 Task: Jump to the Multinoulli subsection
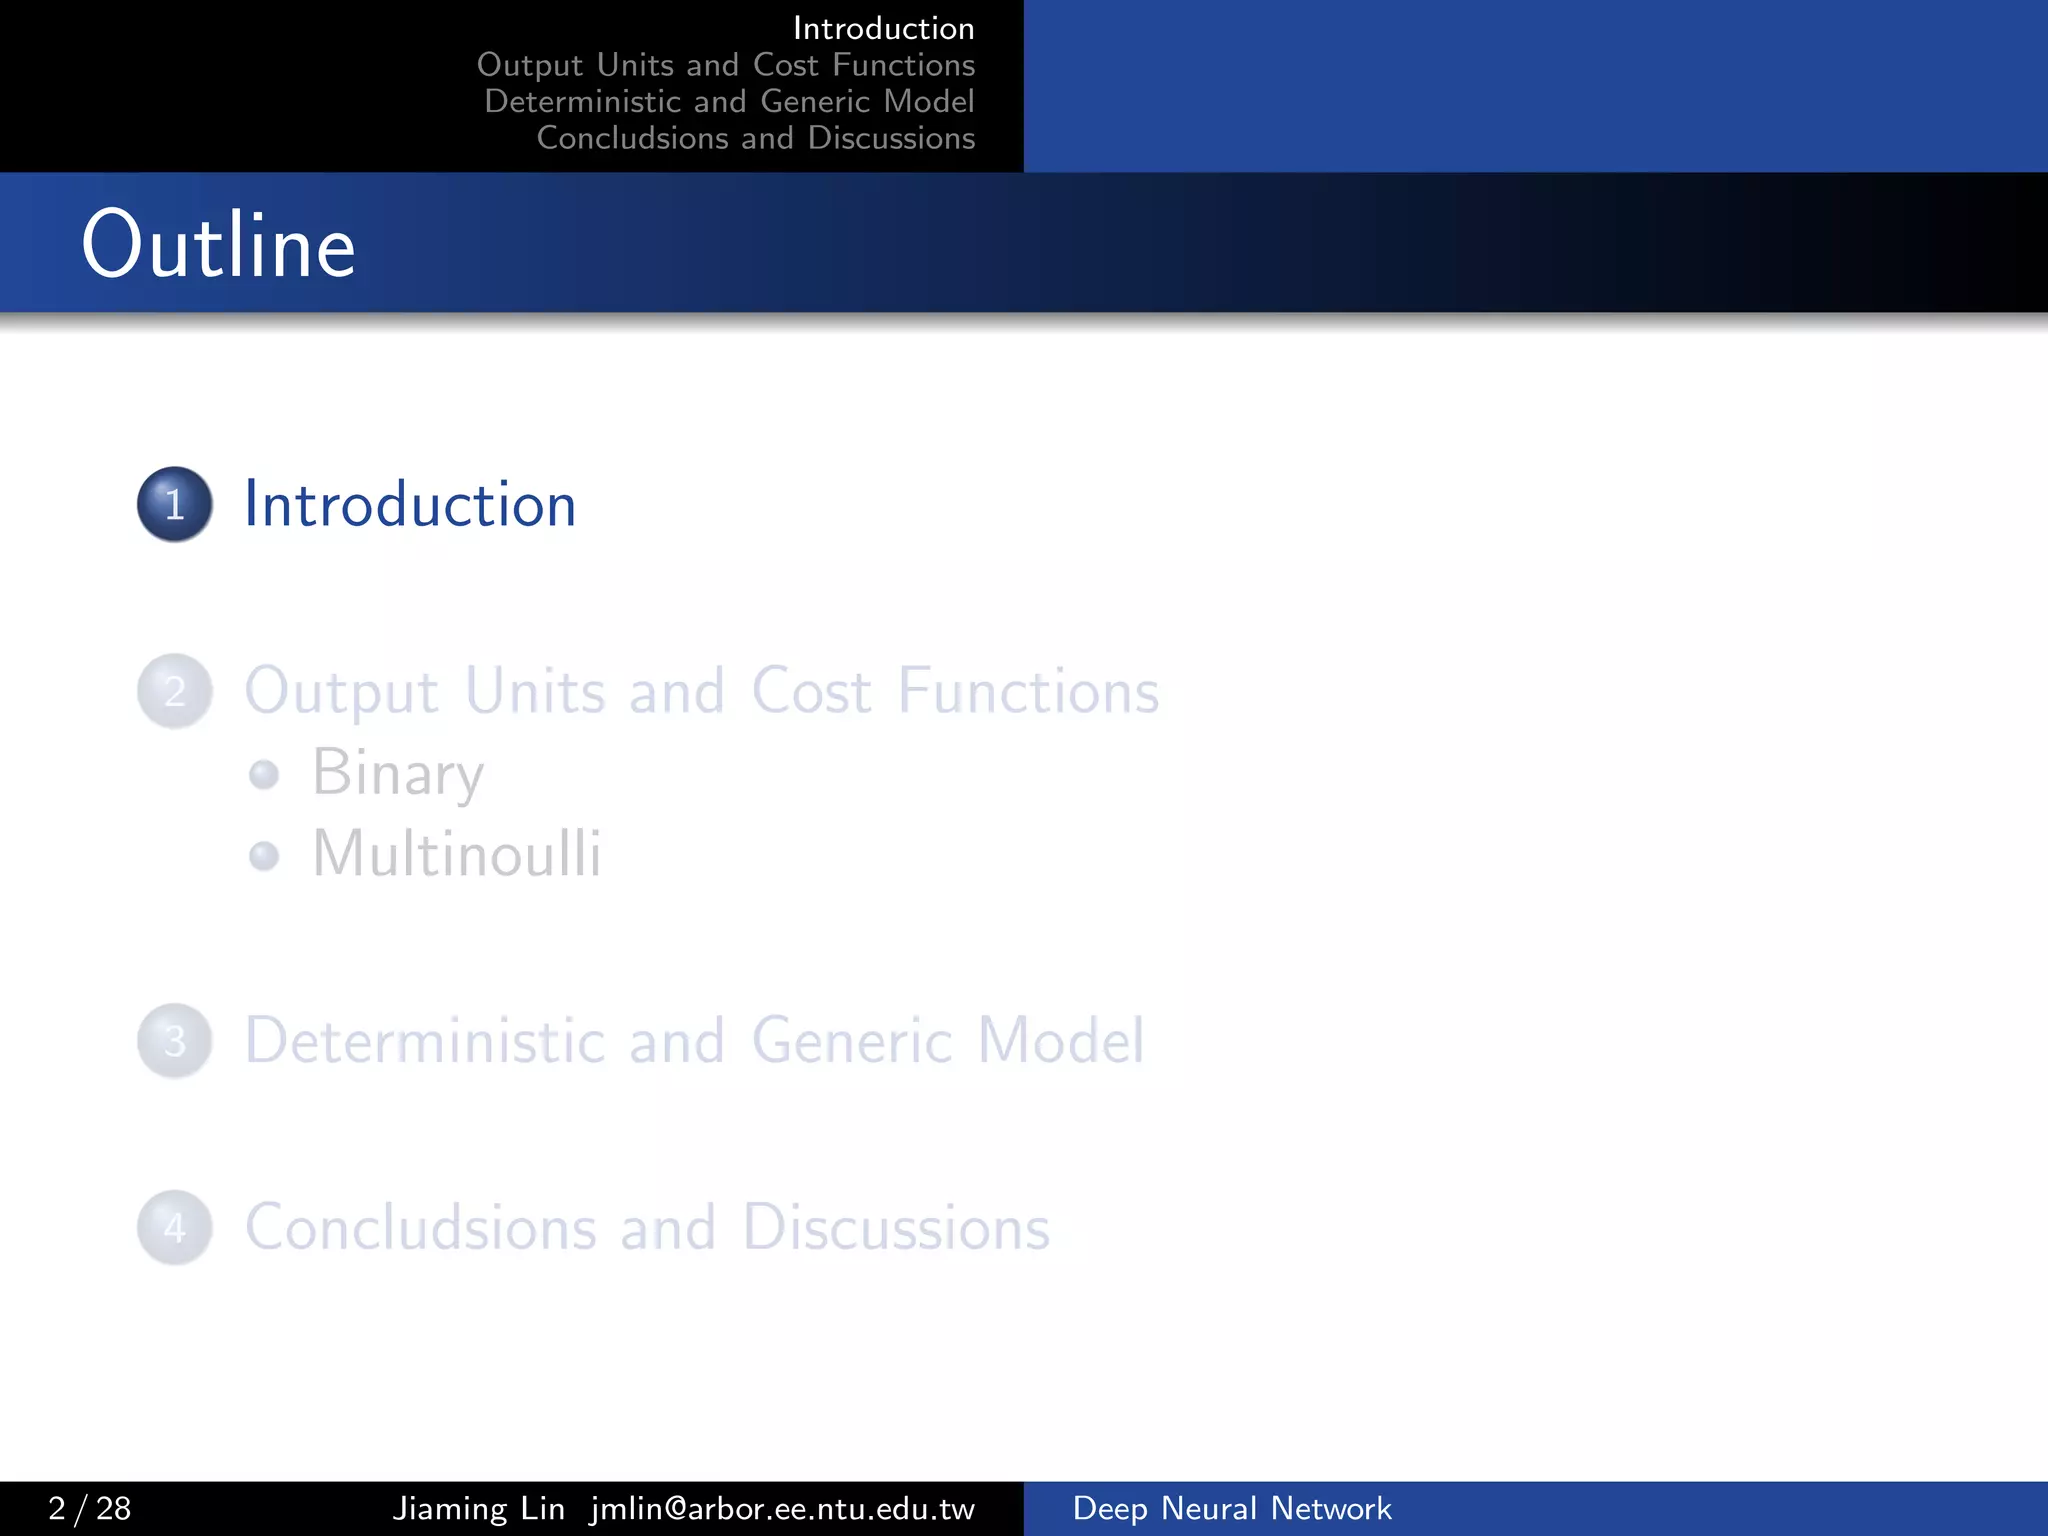point(457,855)
